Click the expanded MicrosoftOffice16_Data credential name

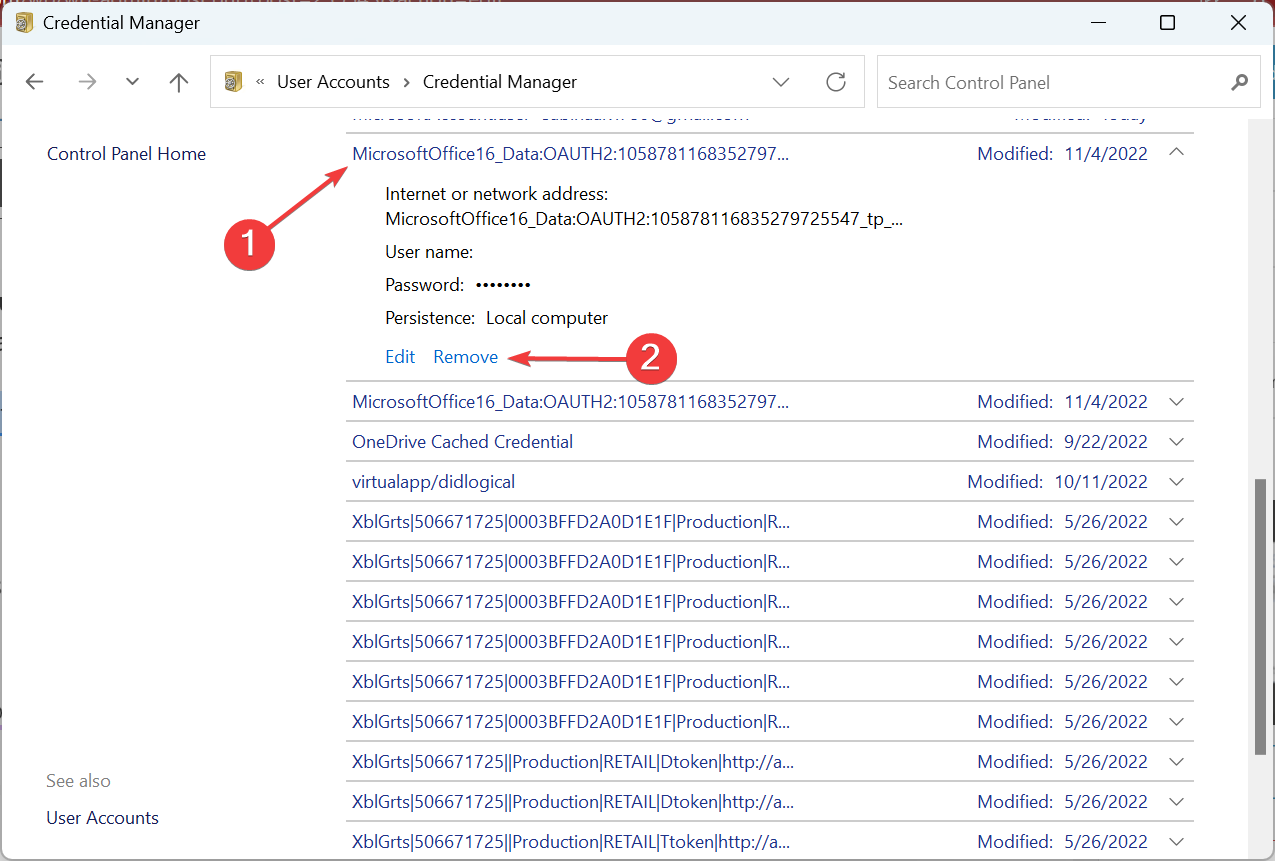pos(570,154)
